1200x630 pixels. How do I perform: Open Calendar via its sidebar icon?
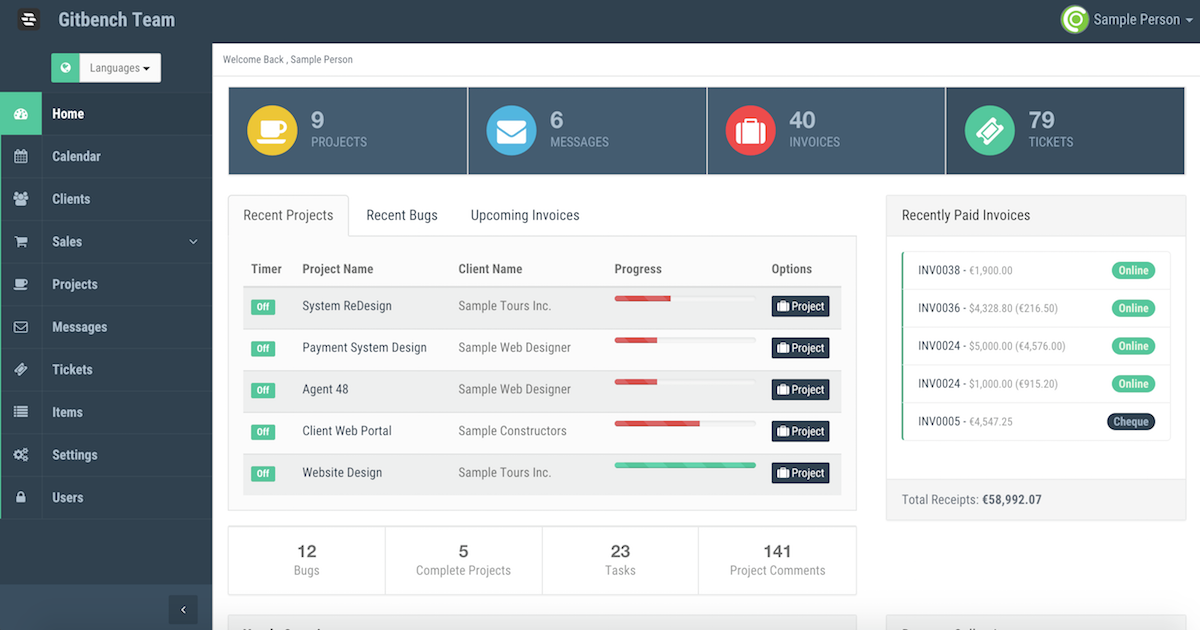(21, 157)
